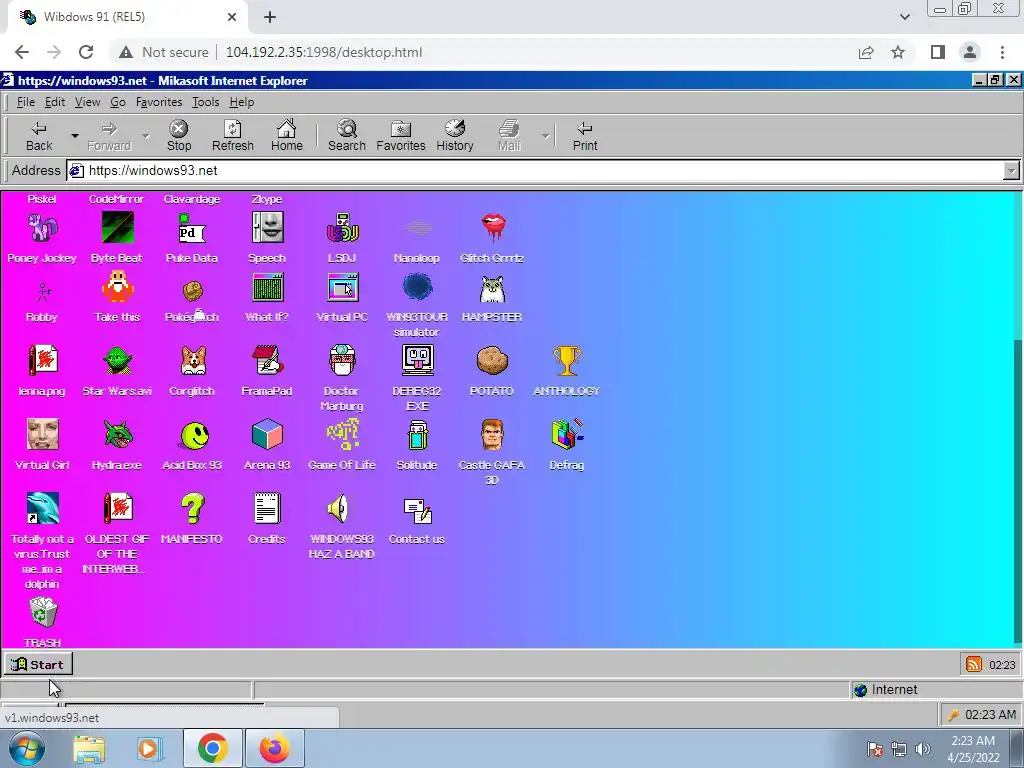Open the Help menu
This screenshot has width=1024, height=768.
(242, 102)
